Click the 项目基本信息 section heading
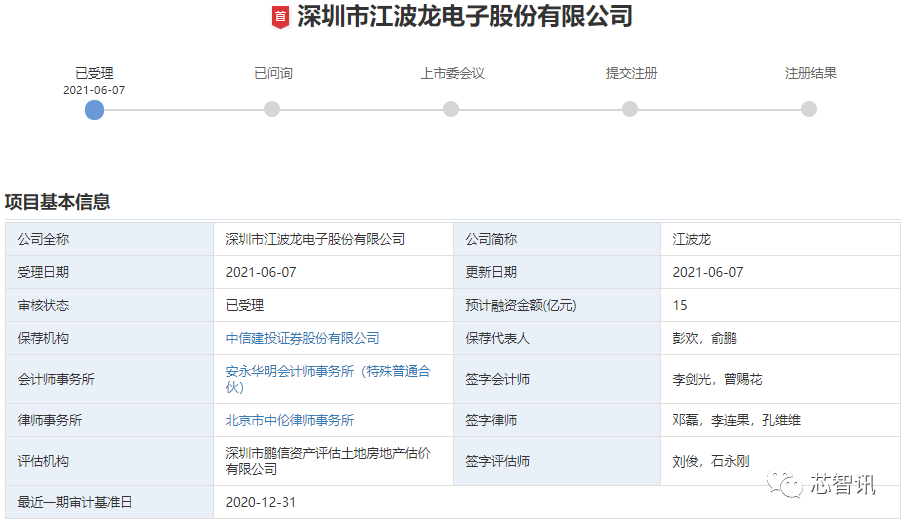905x525 pixels. (x=57, y=202)
